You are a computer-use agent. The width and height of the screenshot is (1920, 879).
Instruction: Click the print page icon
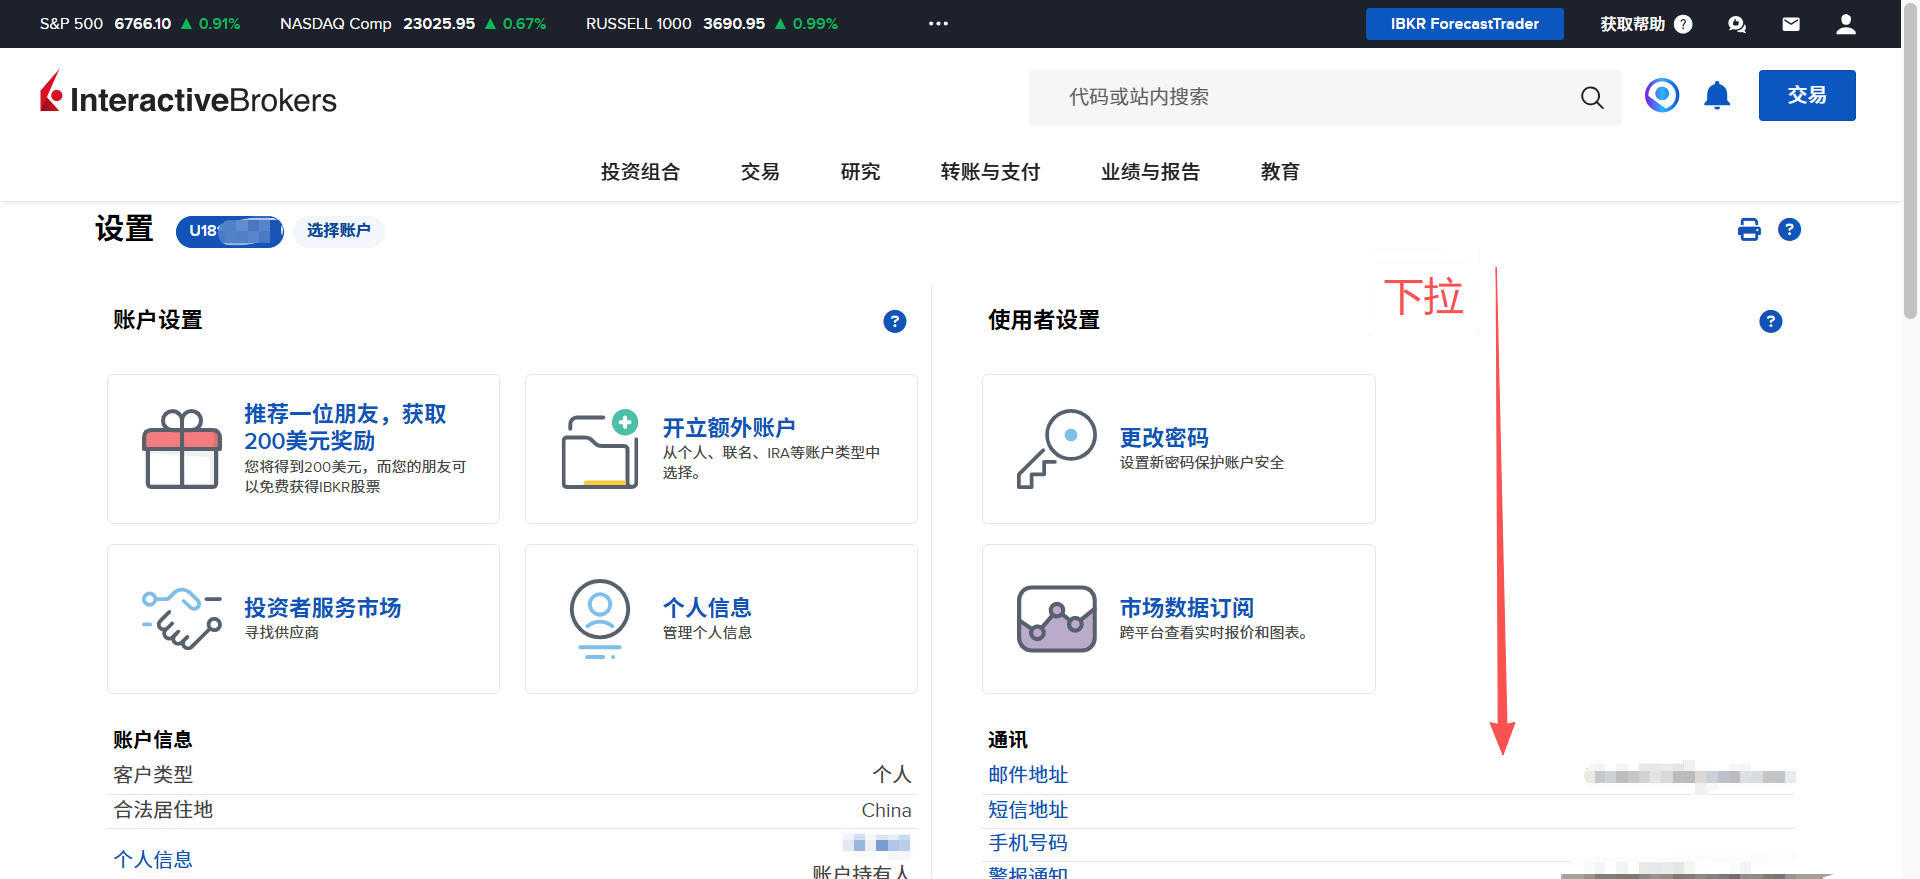click(1749, 230)
